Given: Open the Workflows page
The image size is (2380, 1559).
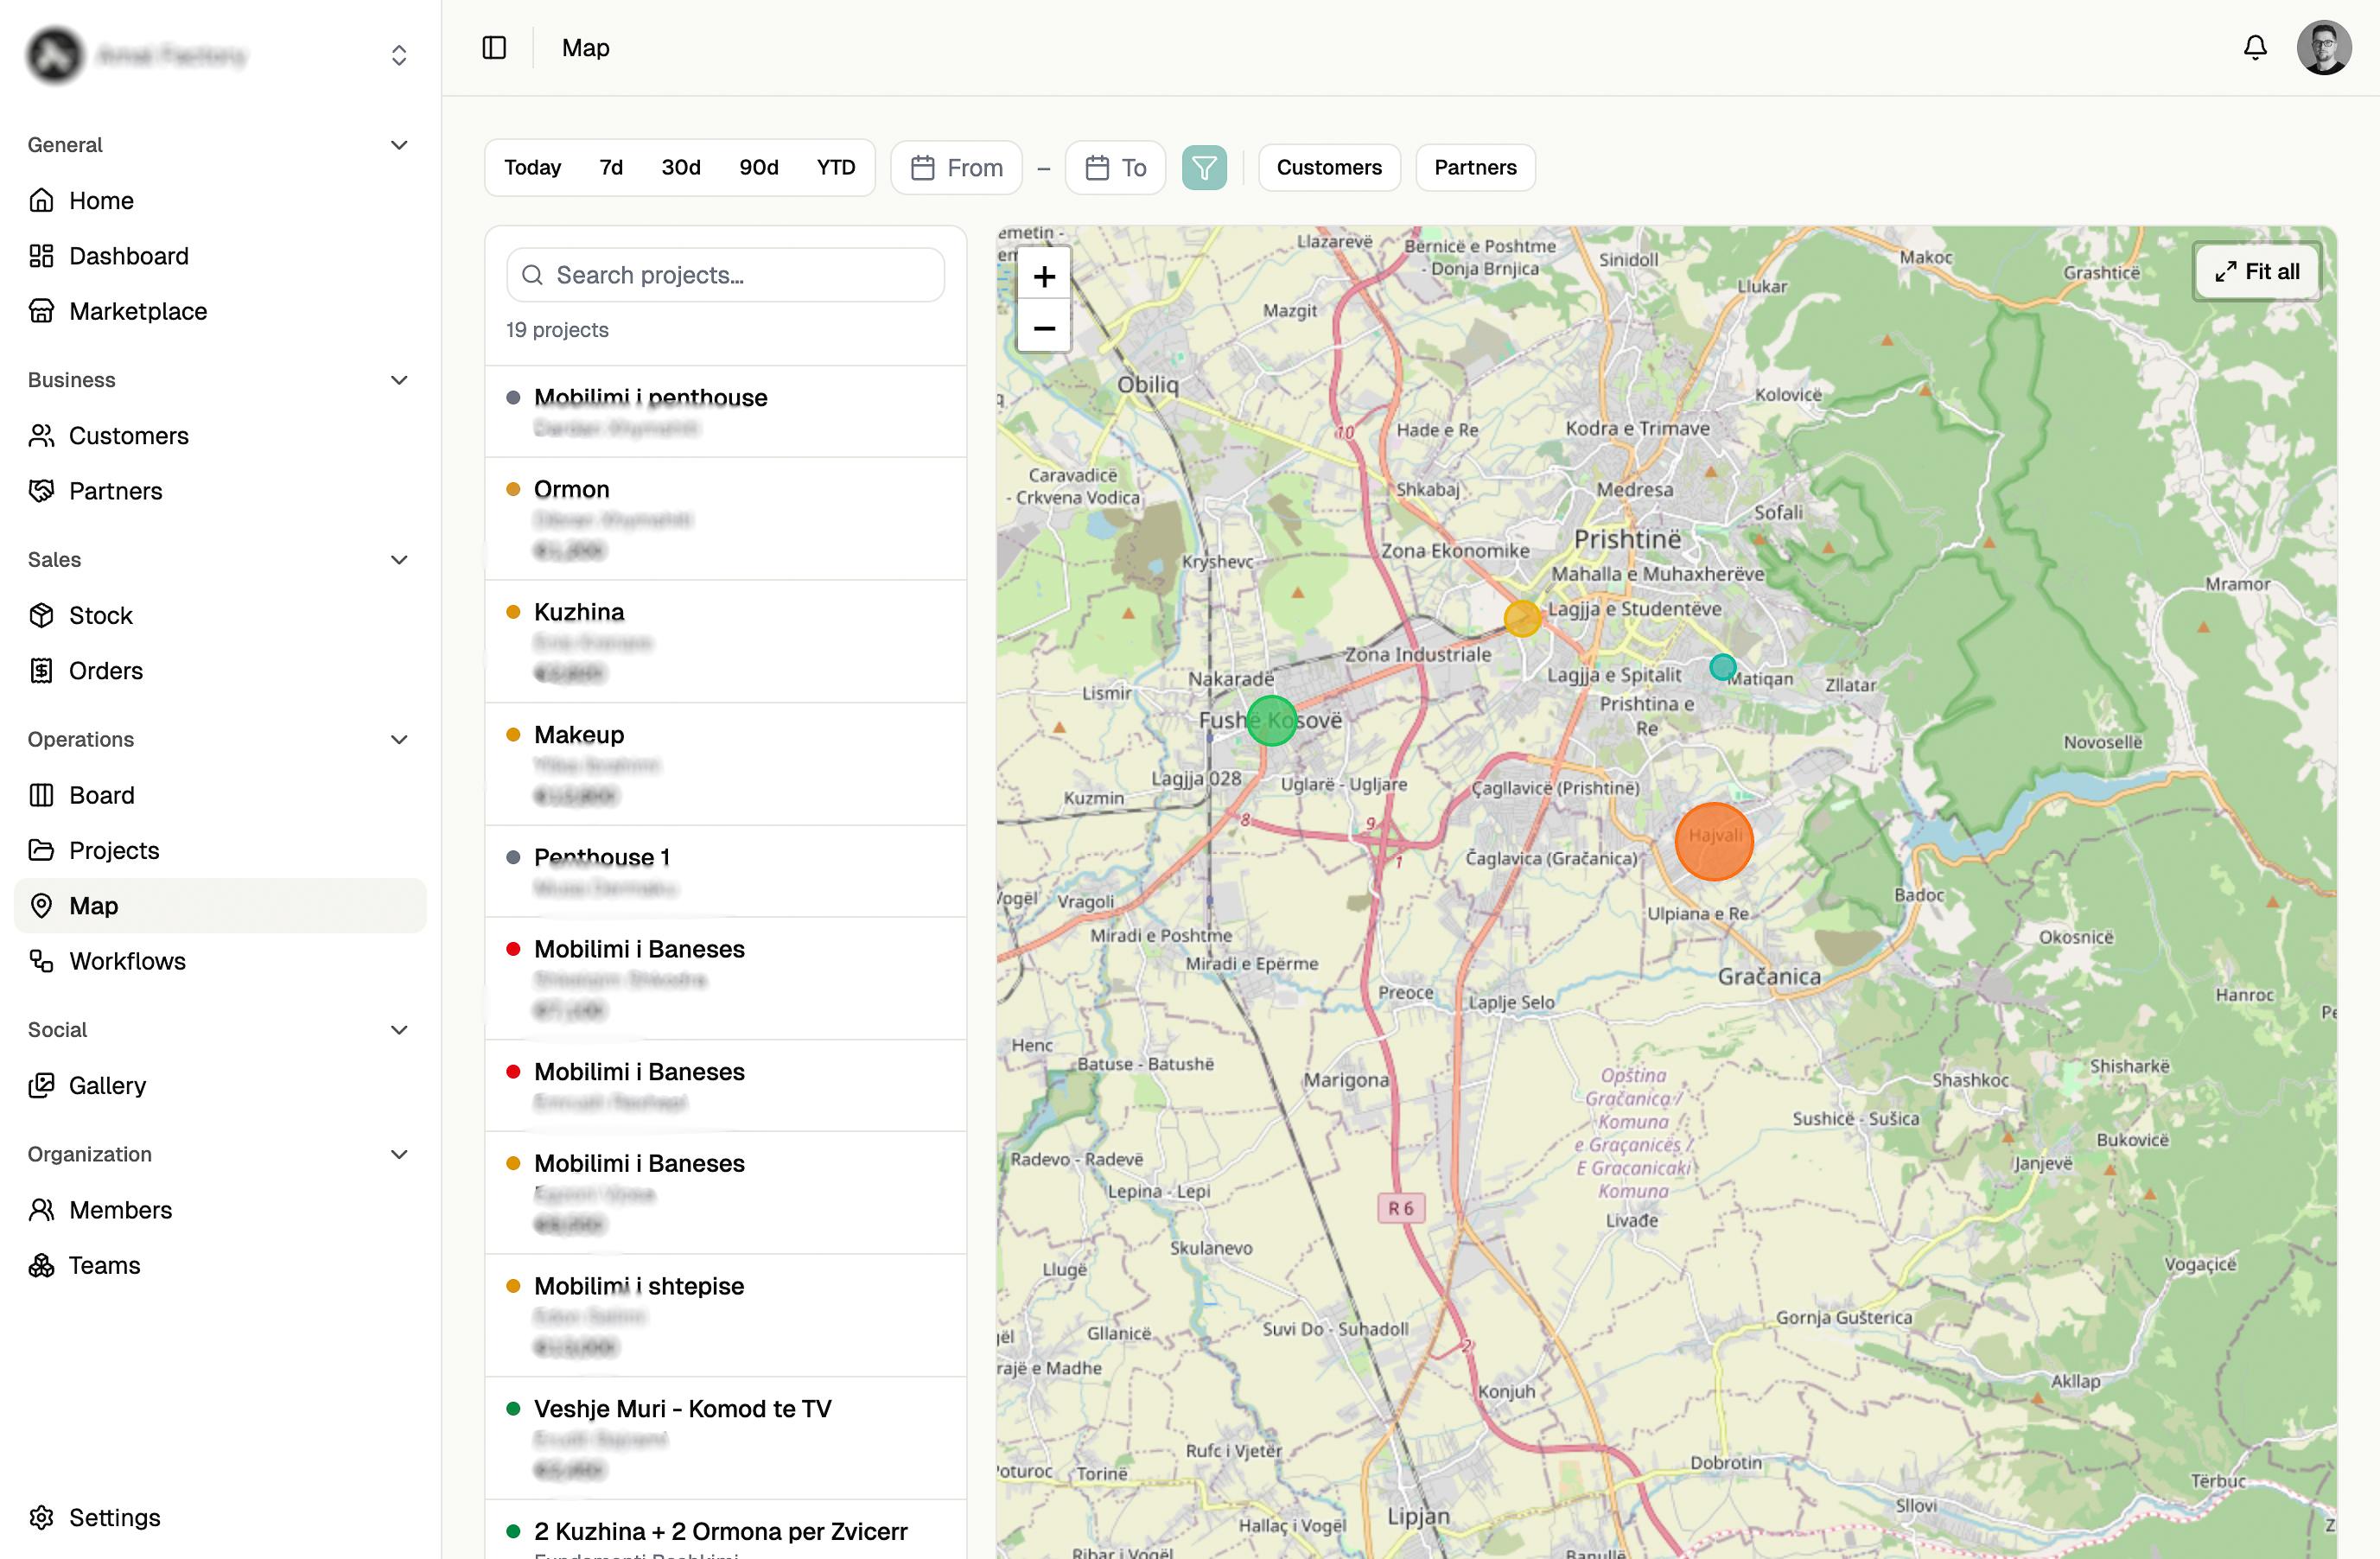Looking at the screenshot, I should pos(220,961).
